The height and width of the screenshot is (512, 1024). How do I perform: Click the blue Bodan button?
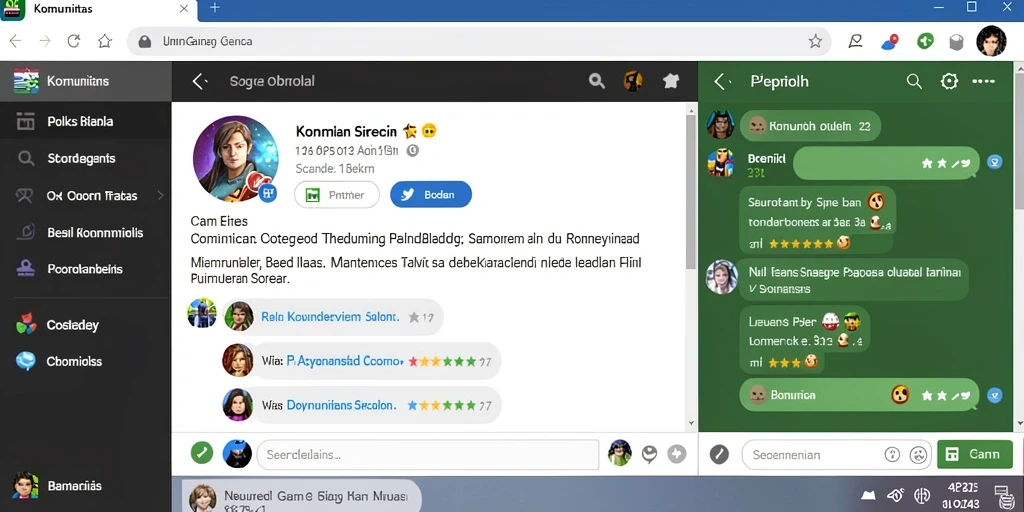click(x=431, y=195)
